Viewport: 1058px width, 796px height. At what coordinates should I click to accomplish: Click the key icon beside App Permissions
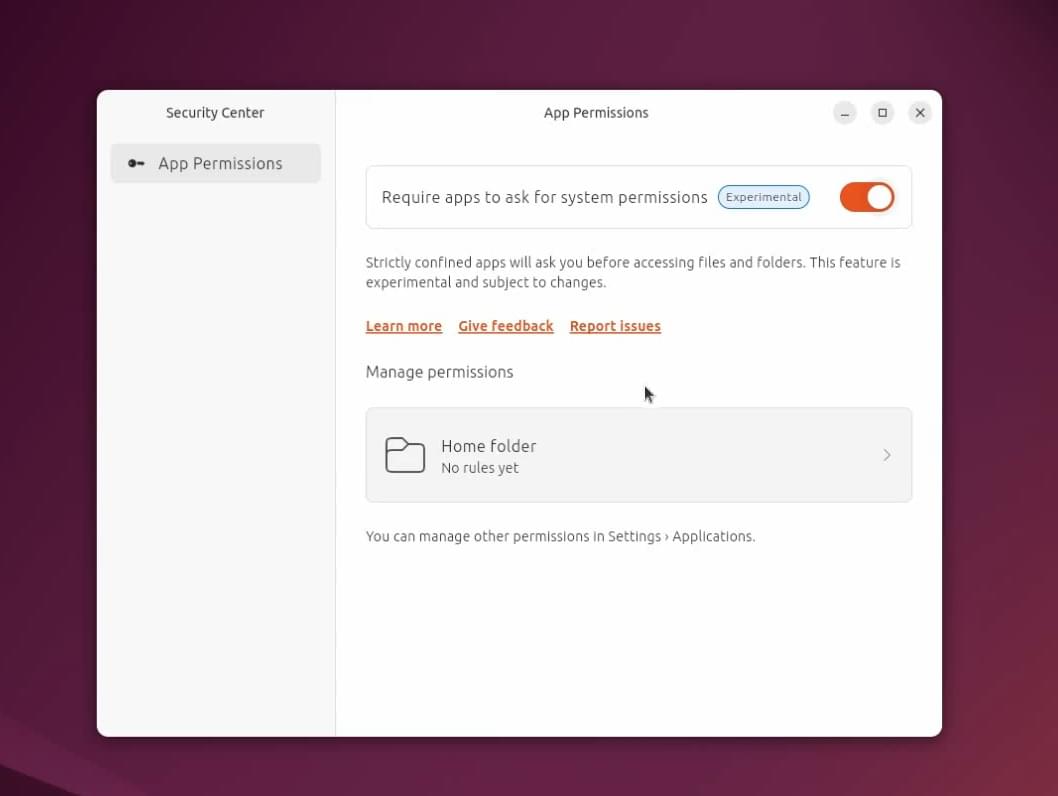136,163
